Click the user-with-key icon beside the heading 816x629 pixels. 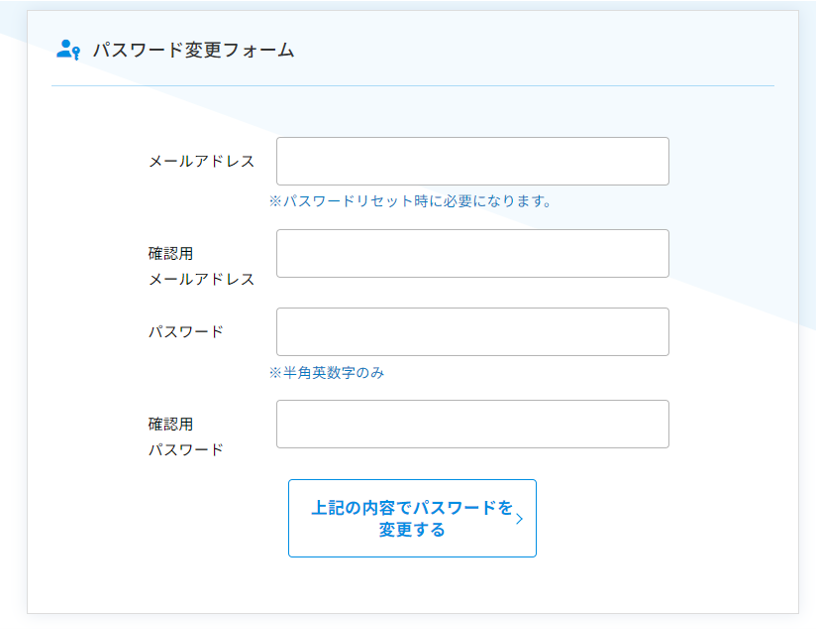tap(68, 50)
